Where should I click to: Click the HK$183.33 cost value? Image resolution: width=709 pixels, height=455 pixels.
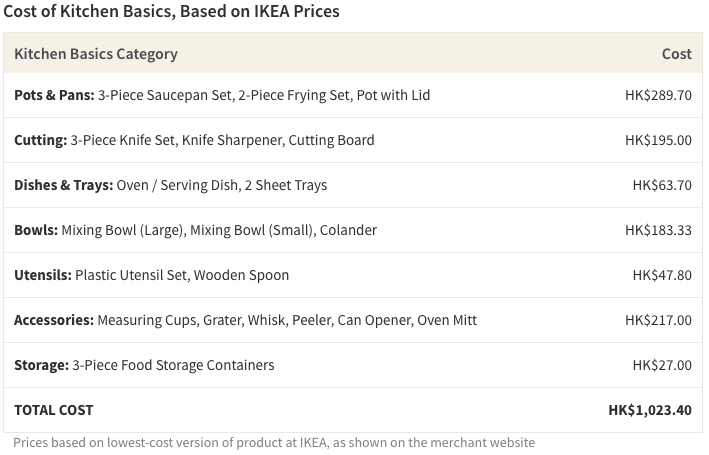(658, 230)
